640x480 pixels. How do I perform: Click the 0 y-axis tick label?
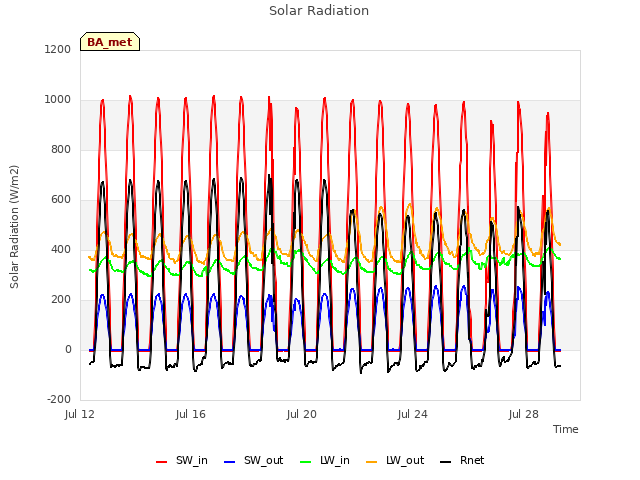(x=68, y=349)
